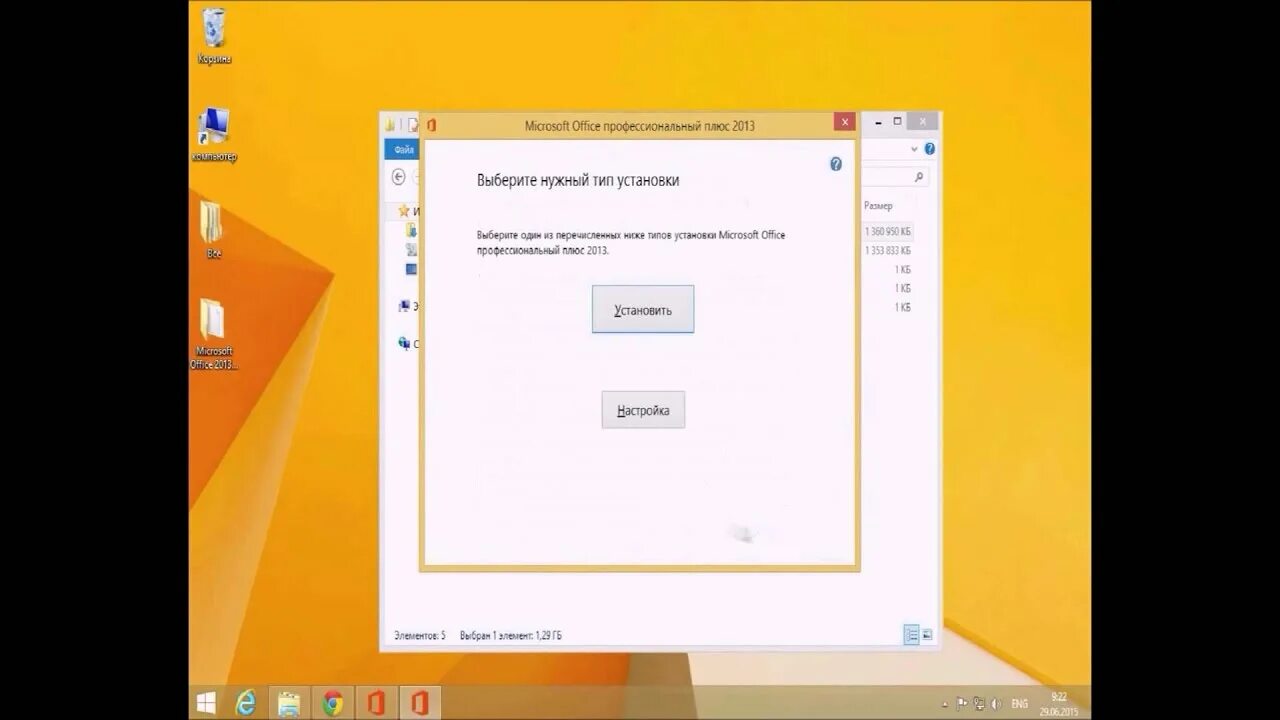
Task: Open Explorer help icon beside ribbon chevron
Action: point(929,149)
